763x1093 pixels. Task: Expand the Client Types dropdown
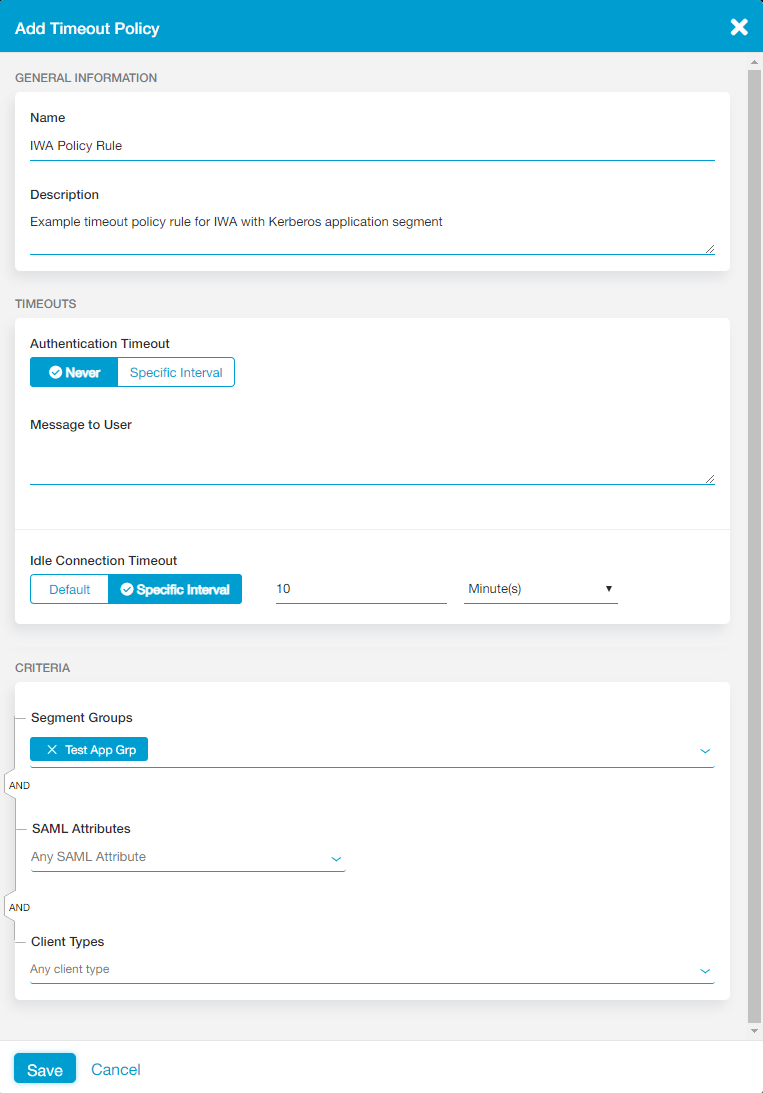point(704,970)
